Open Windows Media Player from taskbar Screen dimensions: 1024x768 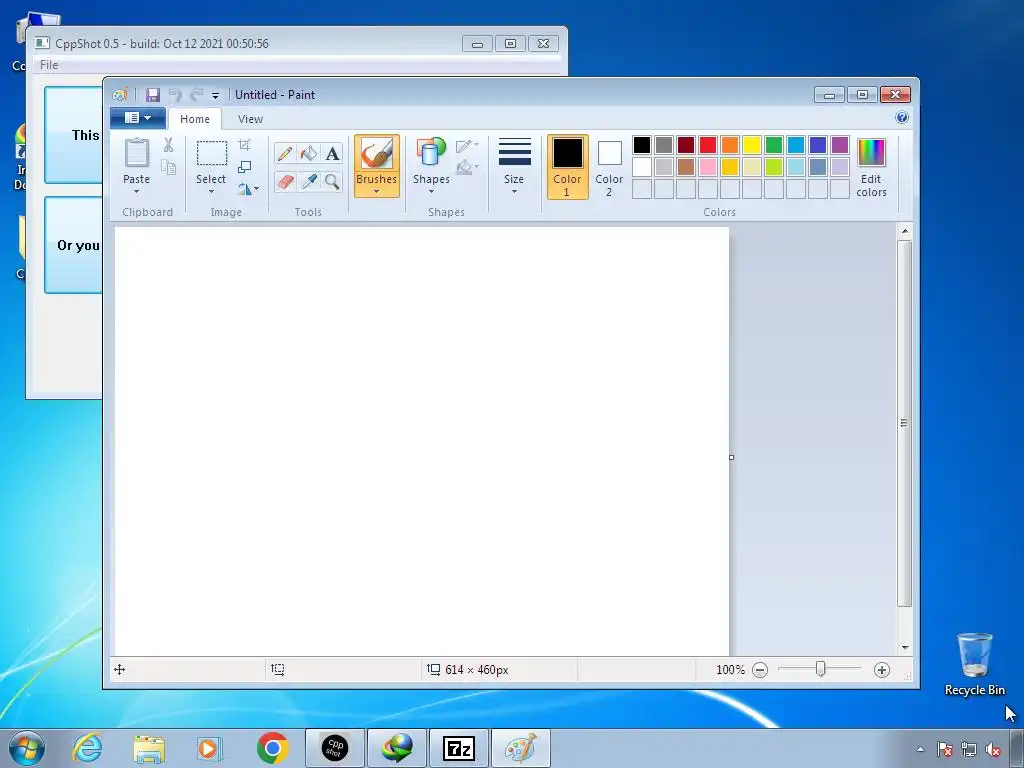point(210,748)
